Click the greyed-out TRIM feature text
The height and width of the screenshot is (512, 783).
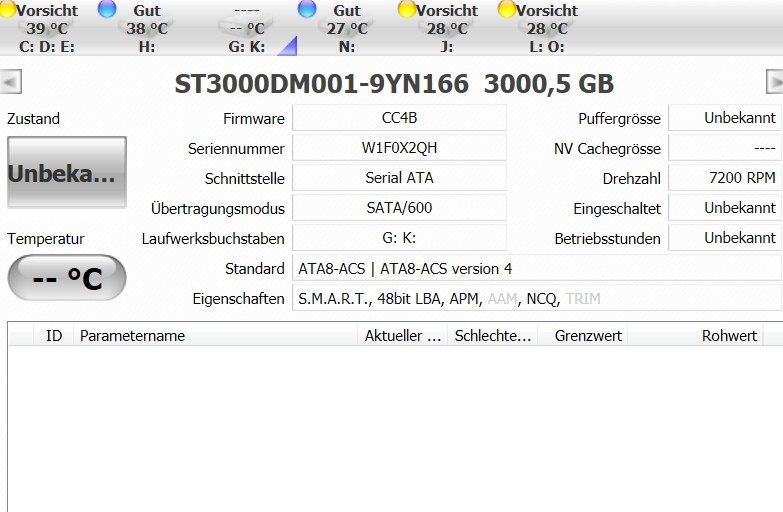click(583, 299)
